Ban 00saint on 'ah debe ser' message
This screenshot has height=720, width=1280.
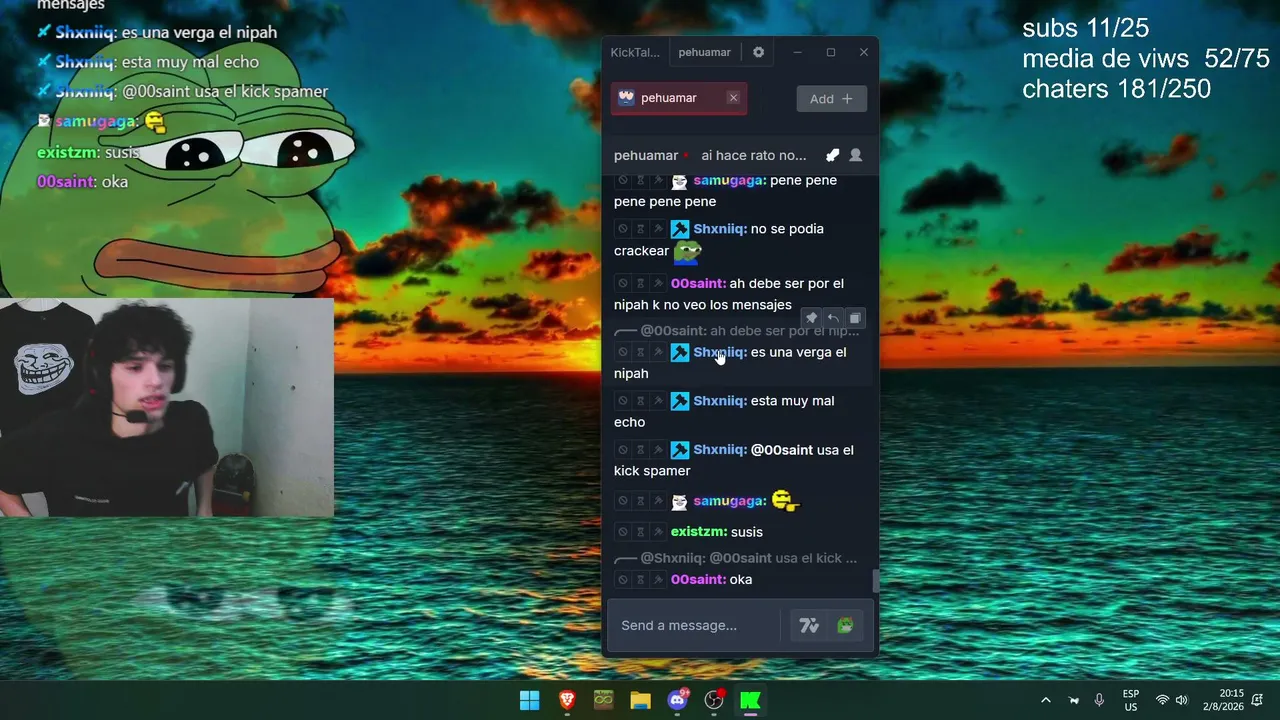click(623, 284)
